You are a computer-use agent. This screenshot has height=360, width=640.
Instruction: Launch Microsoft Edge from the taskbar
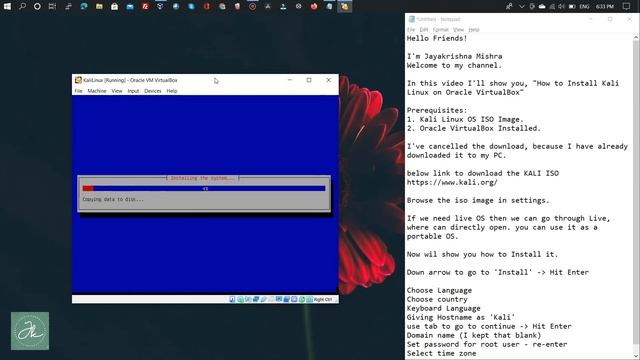click(x=84, y=6)
